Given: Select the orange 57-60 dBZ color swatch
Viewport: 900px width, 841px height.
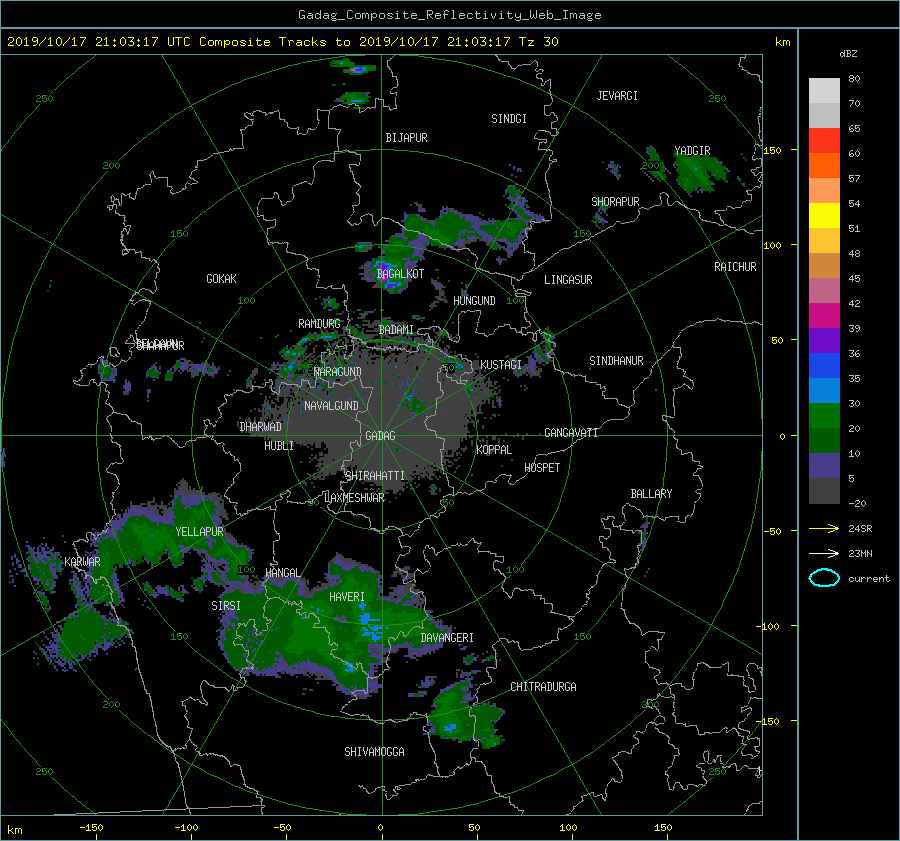Looking at the screenshot, I should [x=824, y=166].
